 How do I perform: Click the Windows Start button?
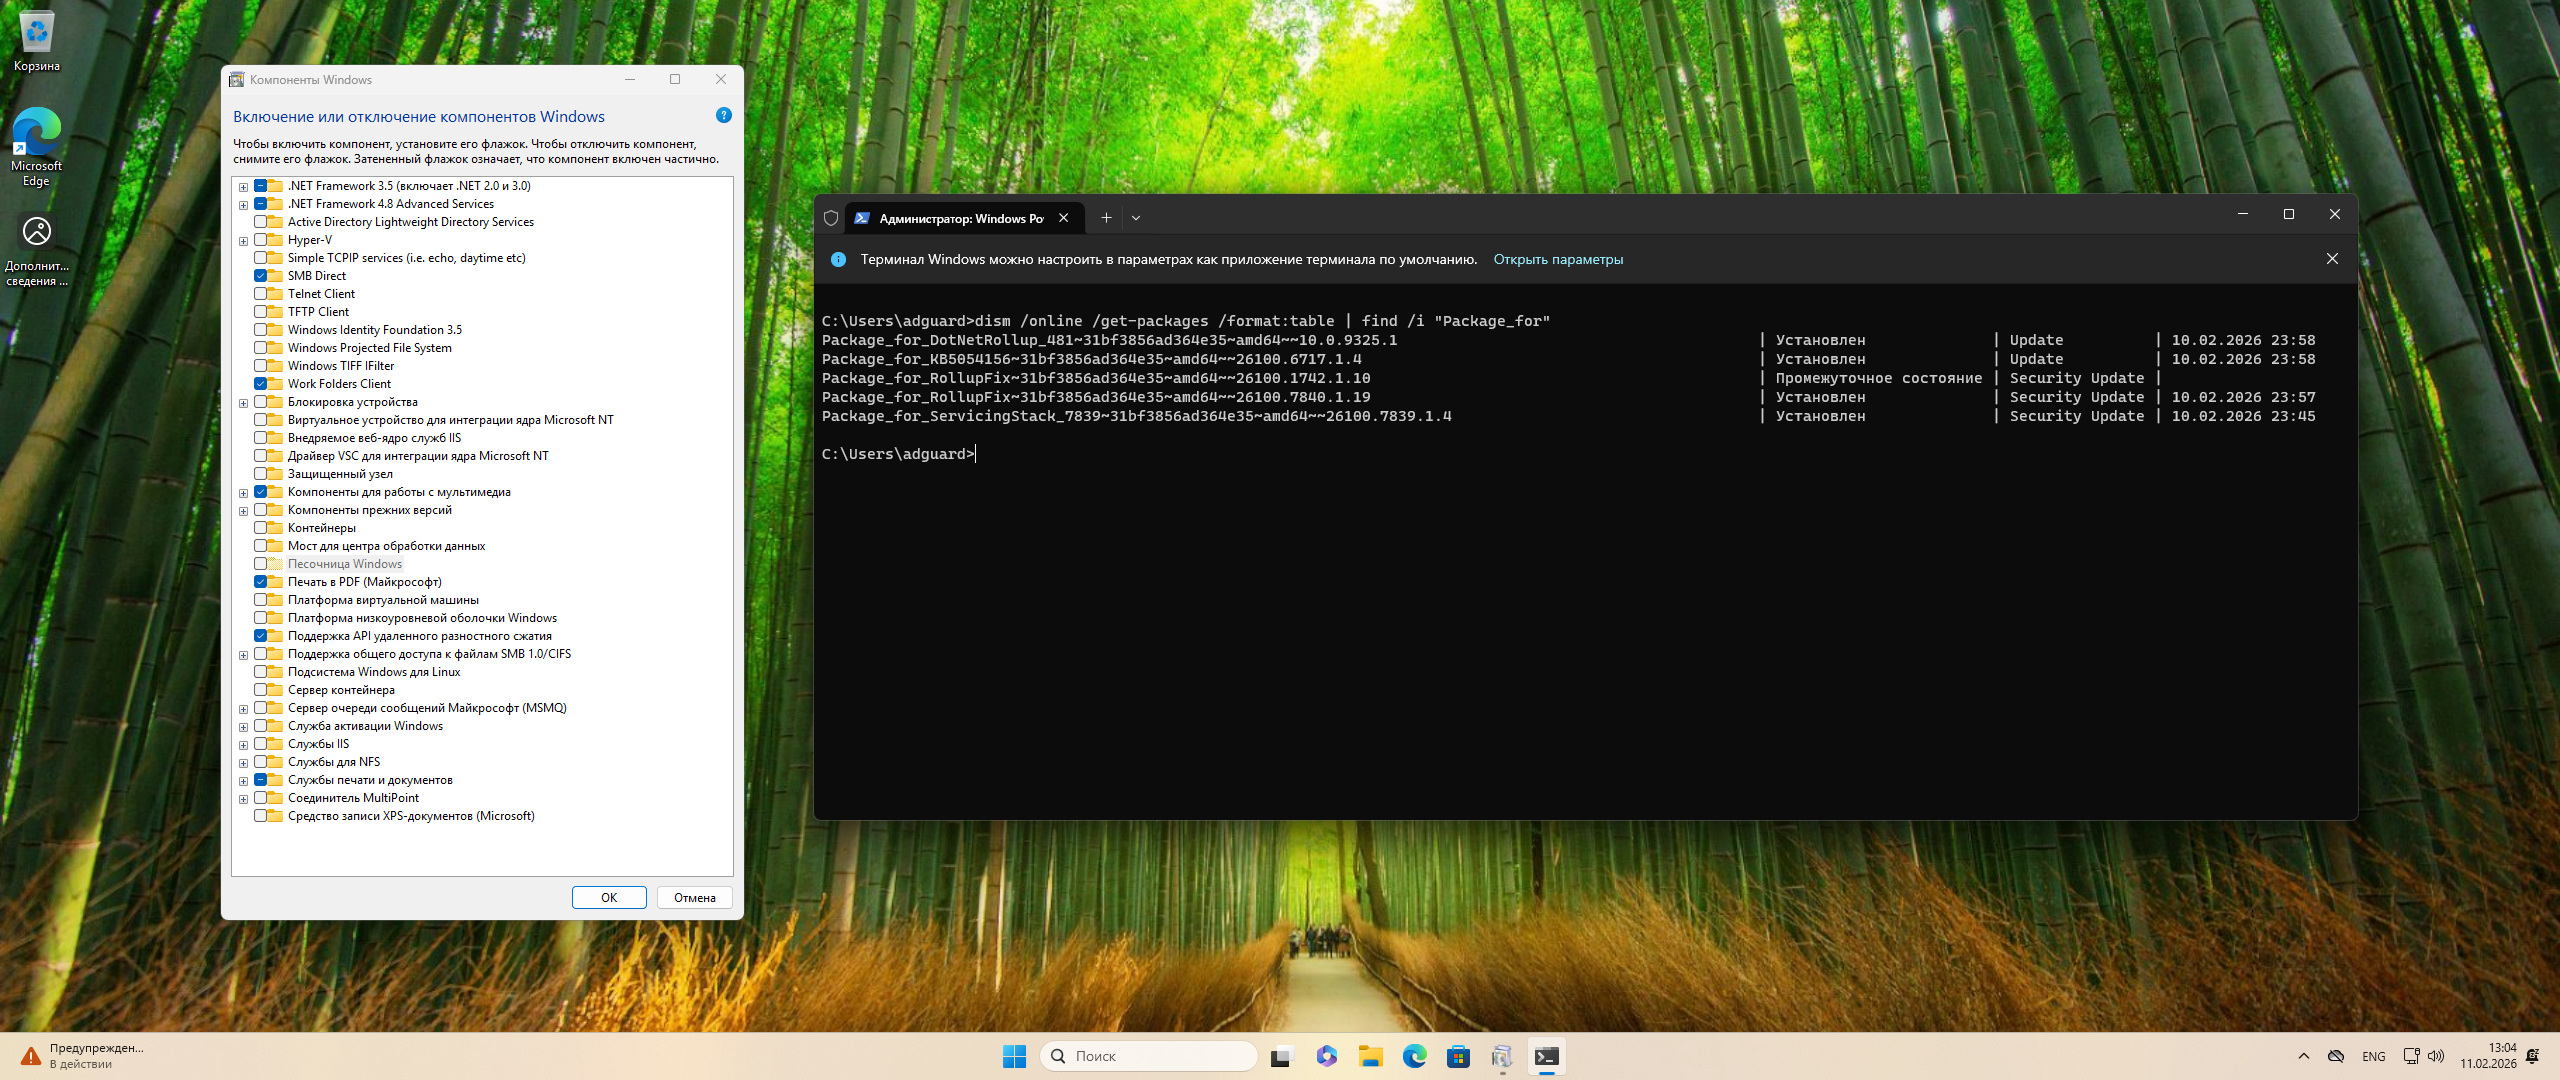tap(1014, 1056)
